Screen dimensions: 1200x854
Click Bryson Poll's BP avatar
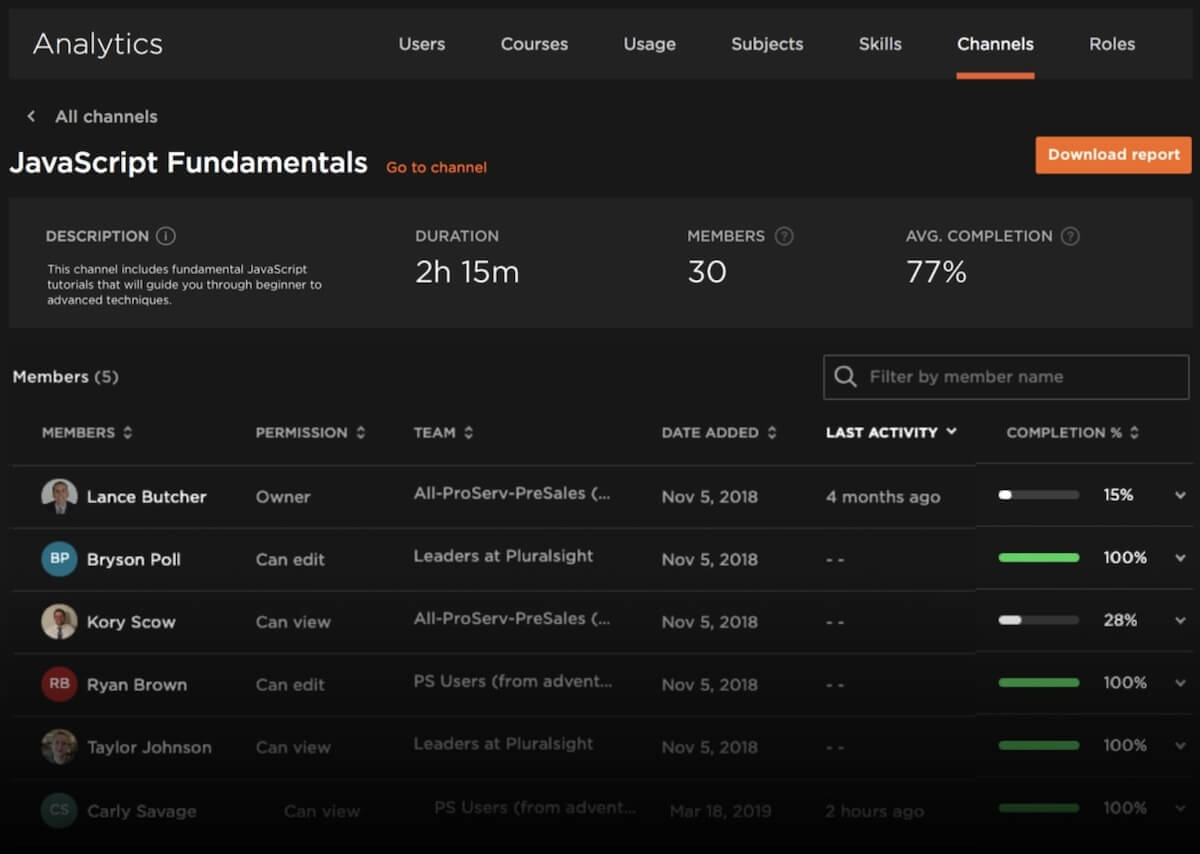[x=59, y=558]
